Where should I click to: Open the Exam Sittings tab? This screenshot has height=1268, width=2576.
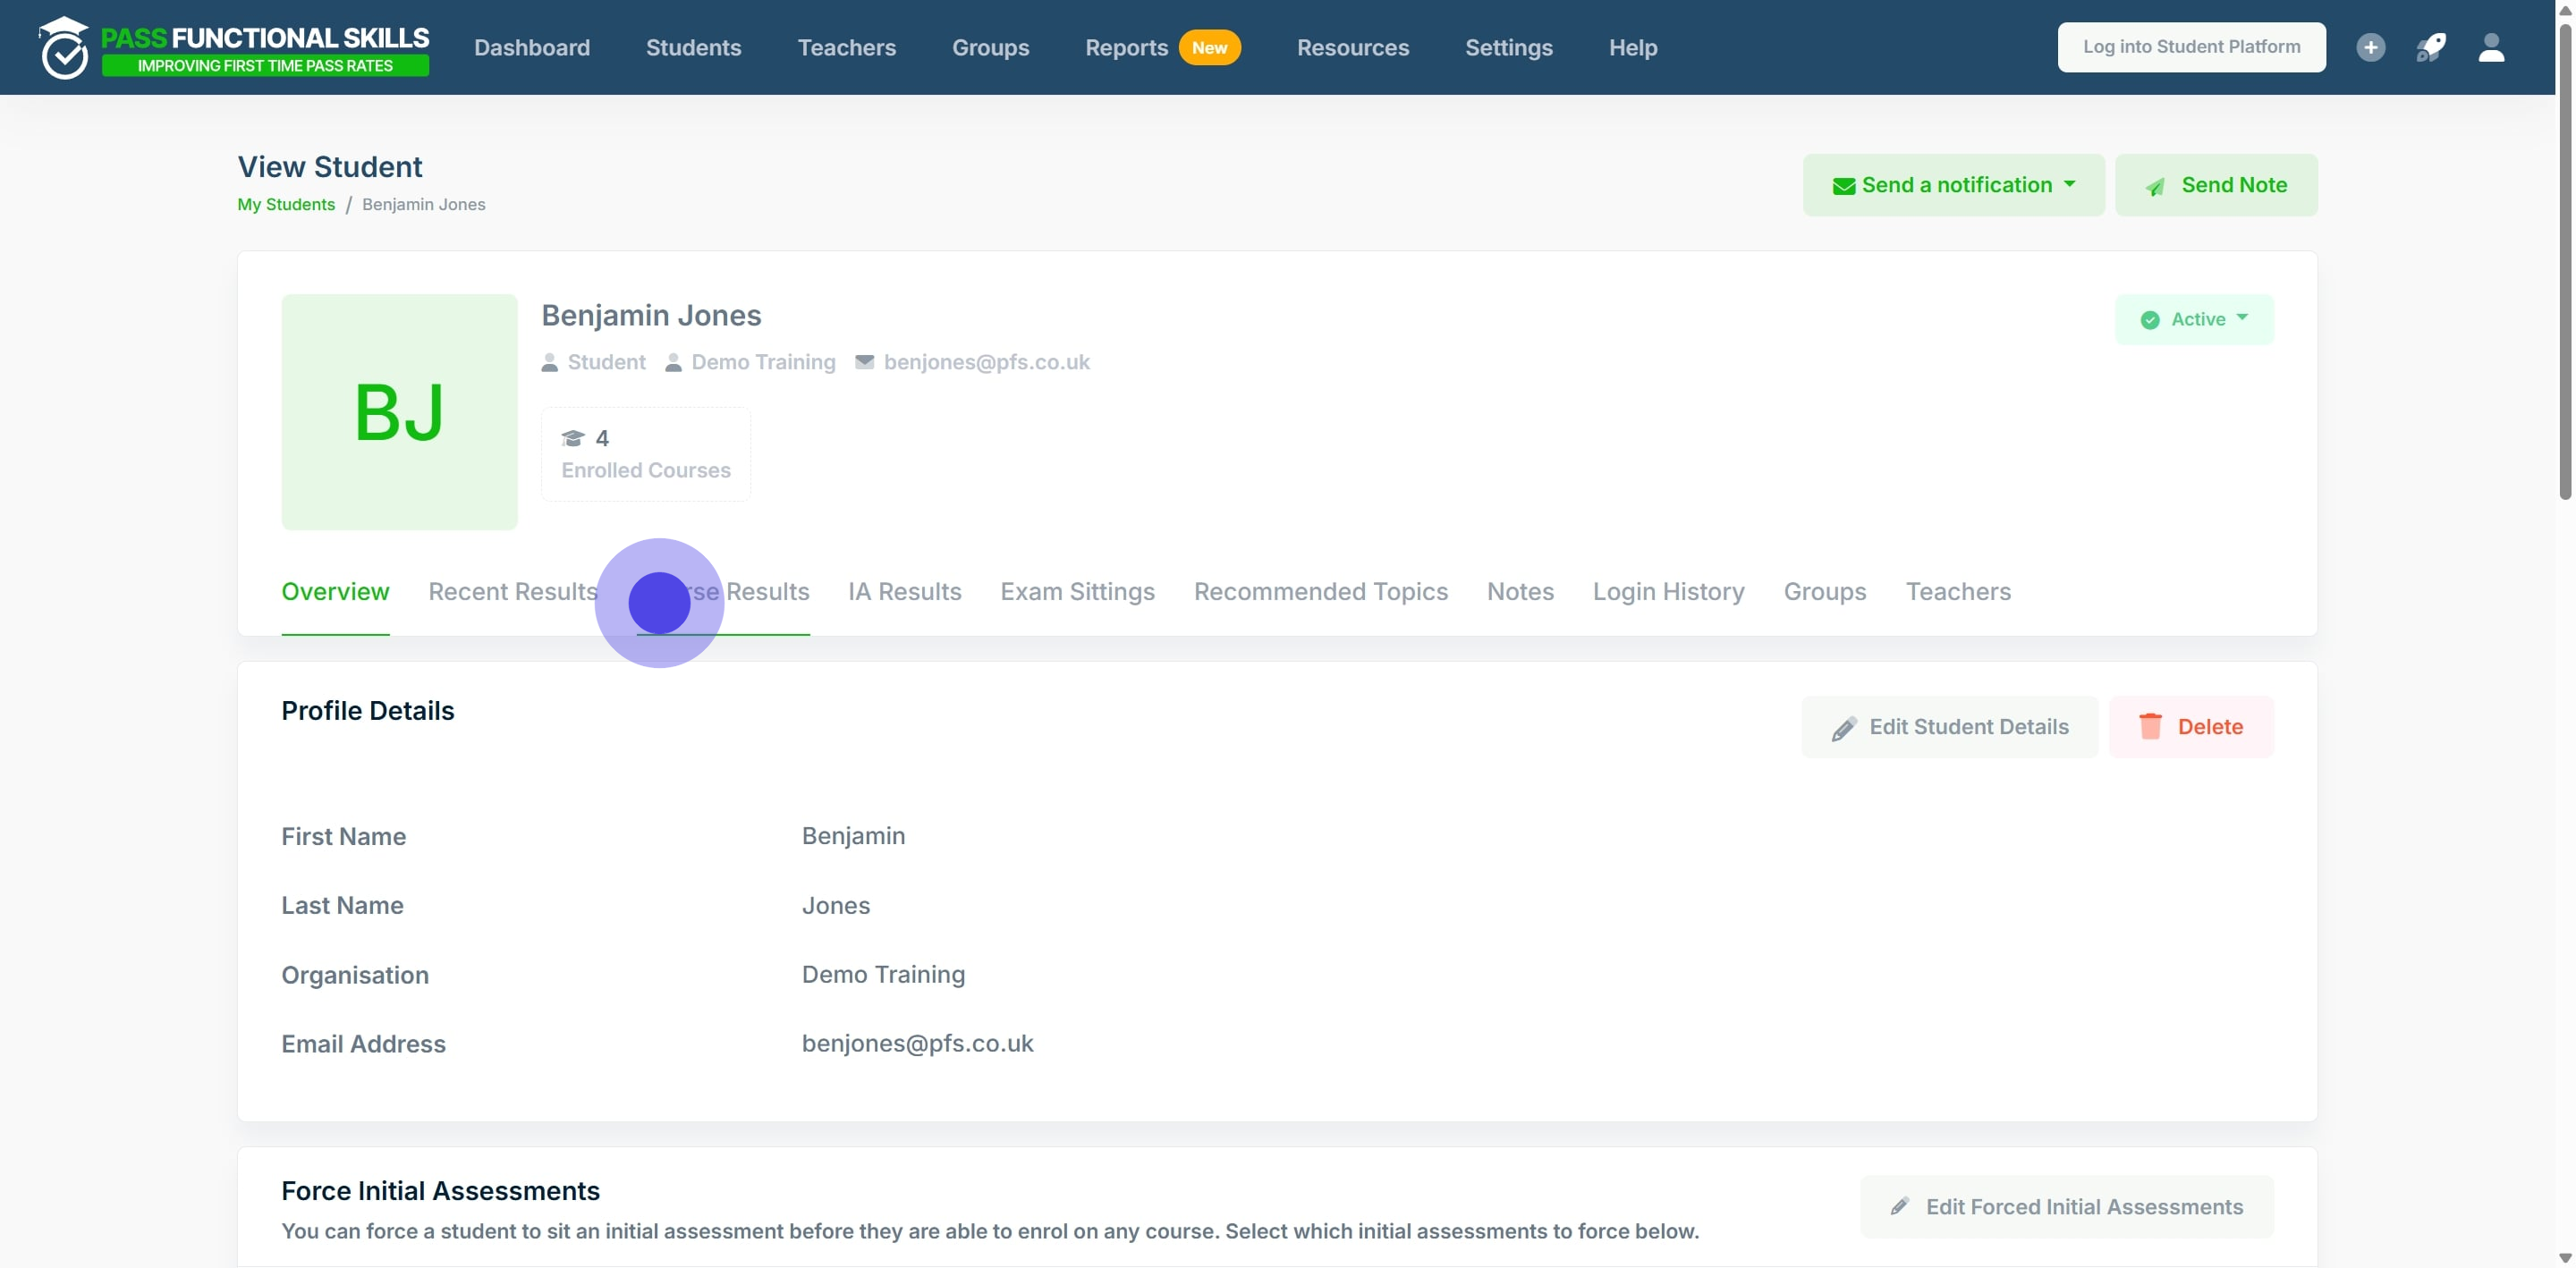tap(1077, 591)
